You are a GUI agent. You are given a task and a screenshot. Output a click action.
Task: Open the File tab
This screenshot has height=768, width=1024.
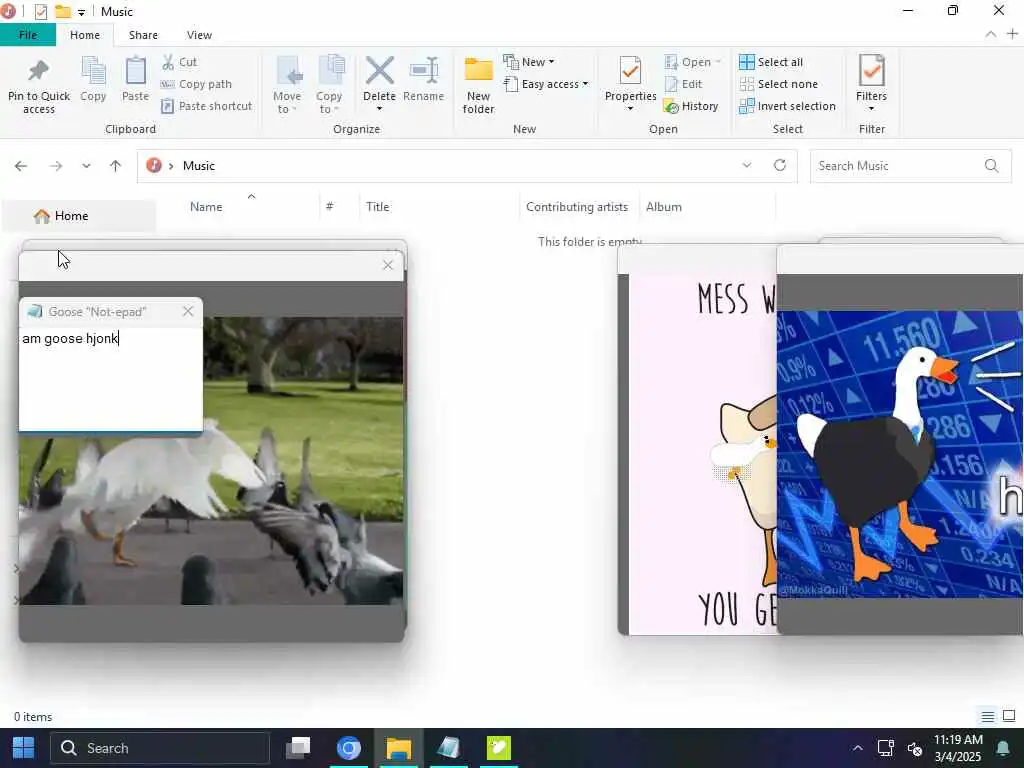28,35
